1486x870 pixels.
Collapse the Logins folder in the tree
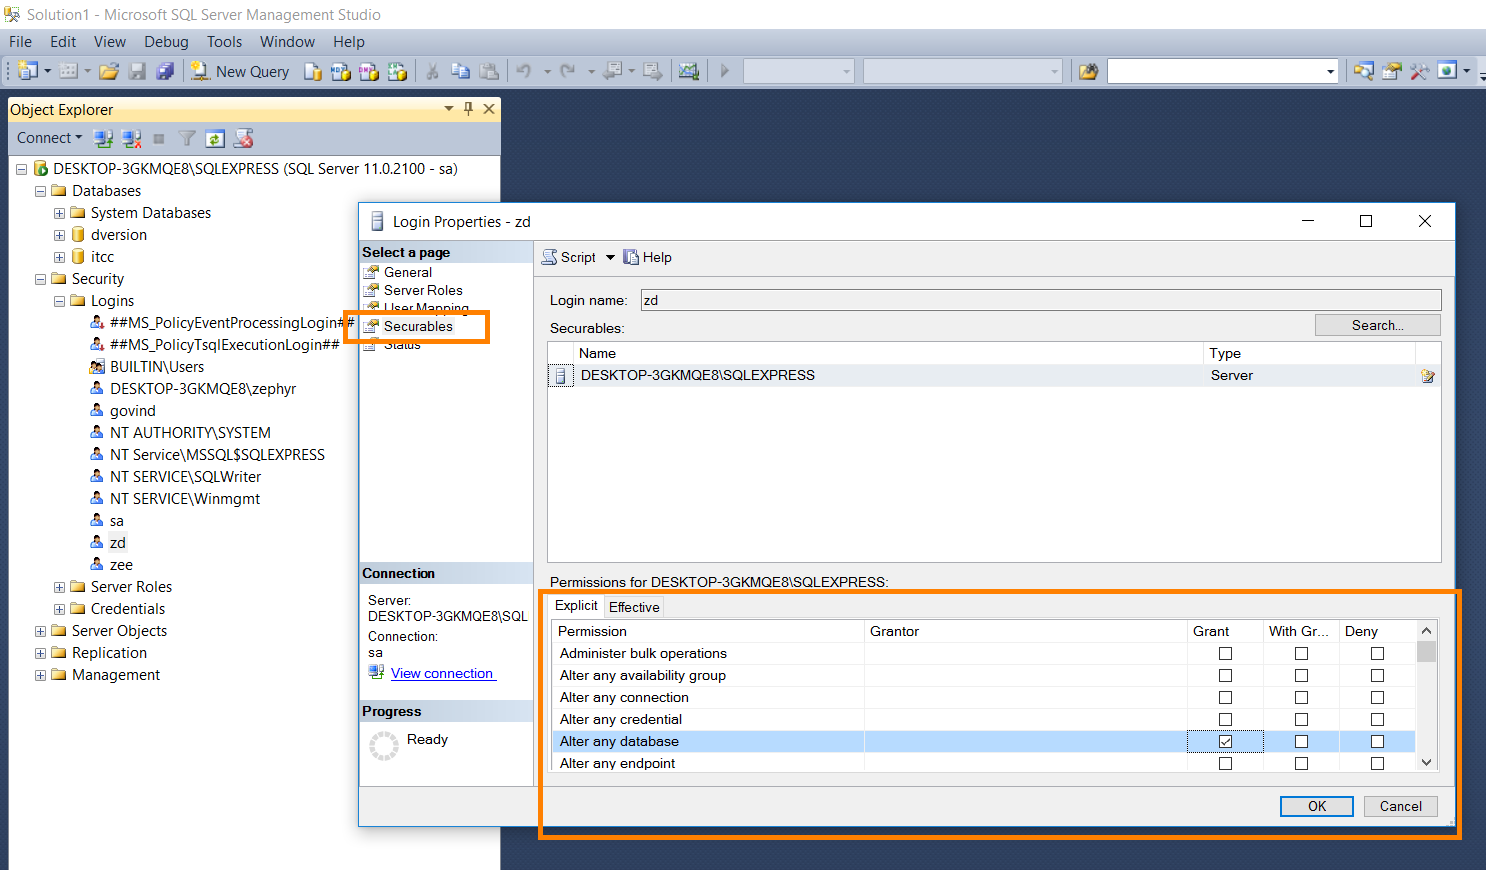[59, 301]
